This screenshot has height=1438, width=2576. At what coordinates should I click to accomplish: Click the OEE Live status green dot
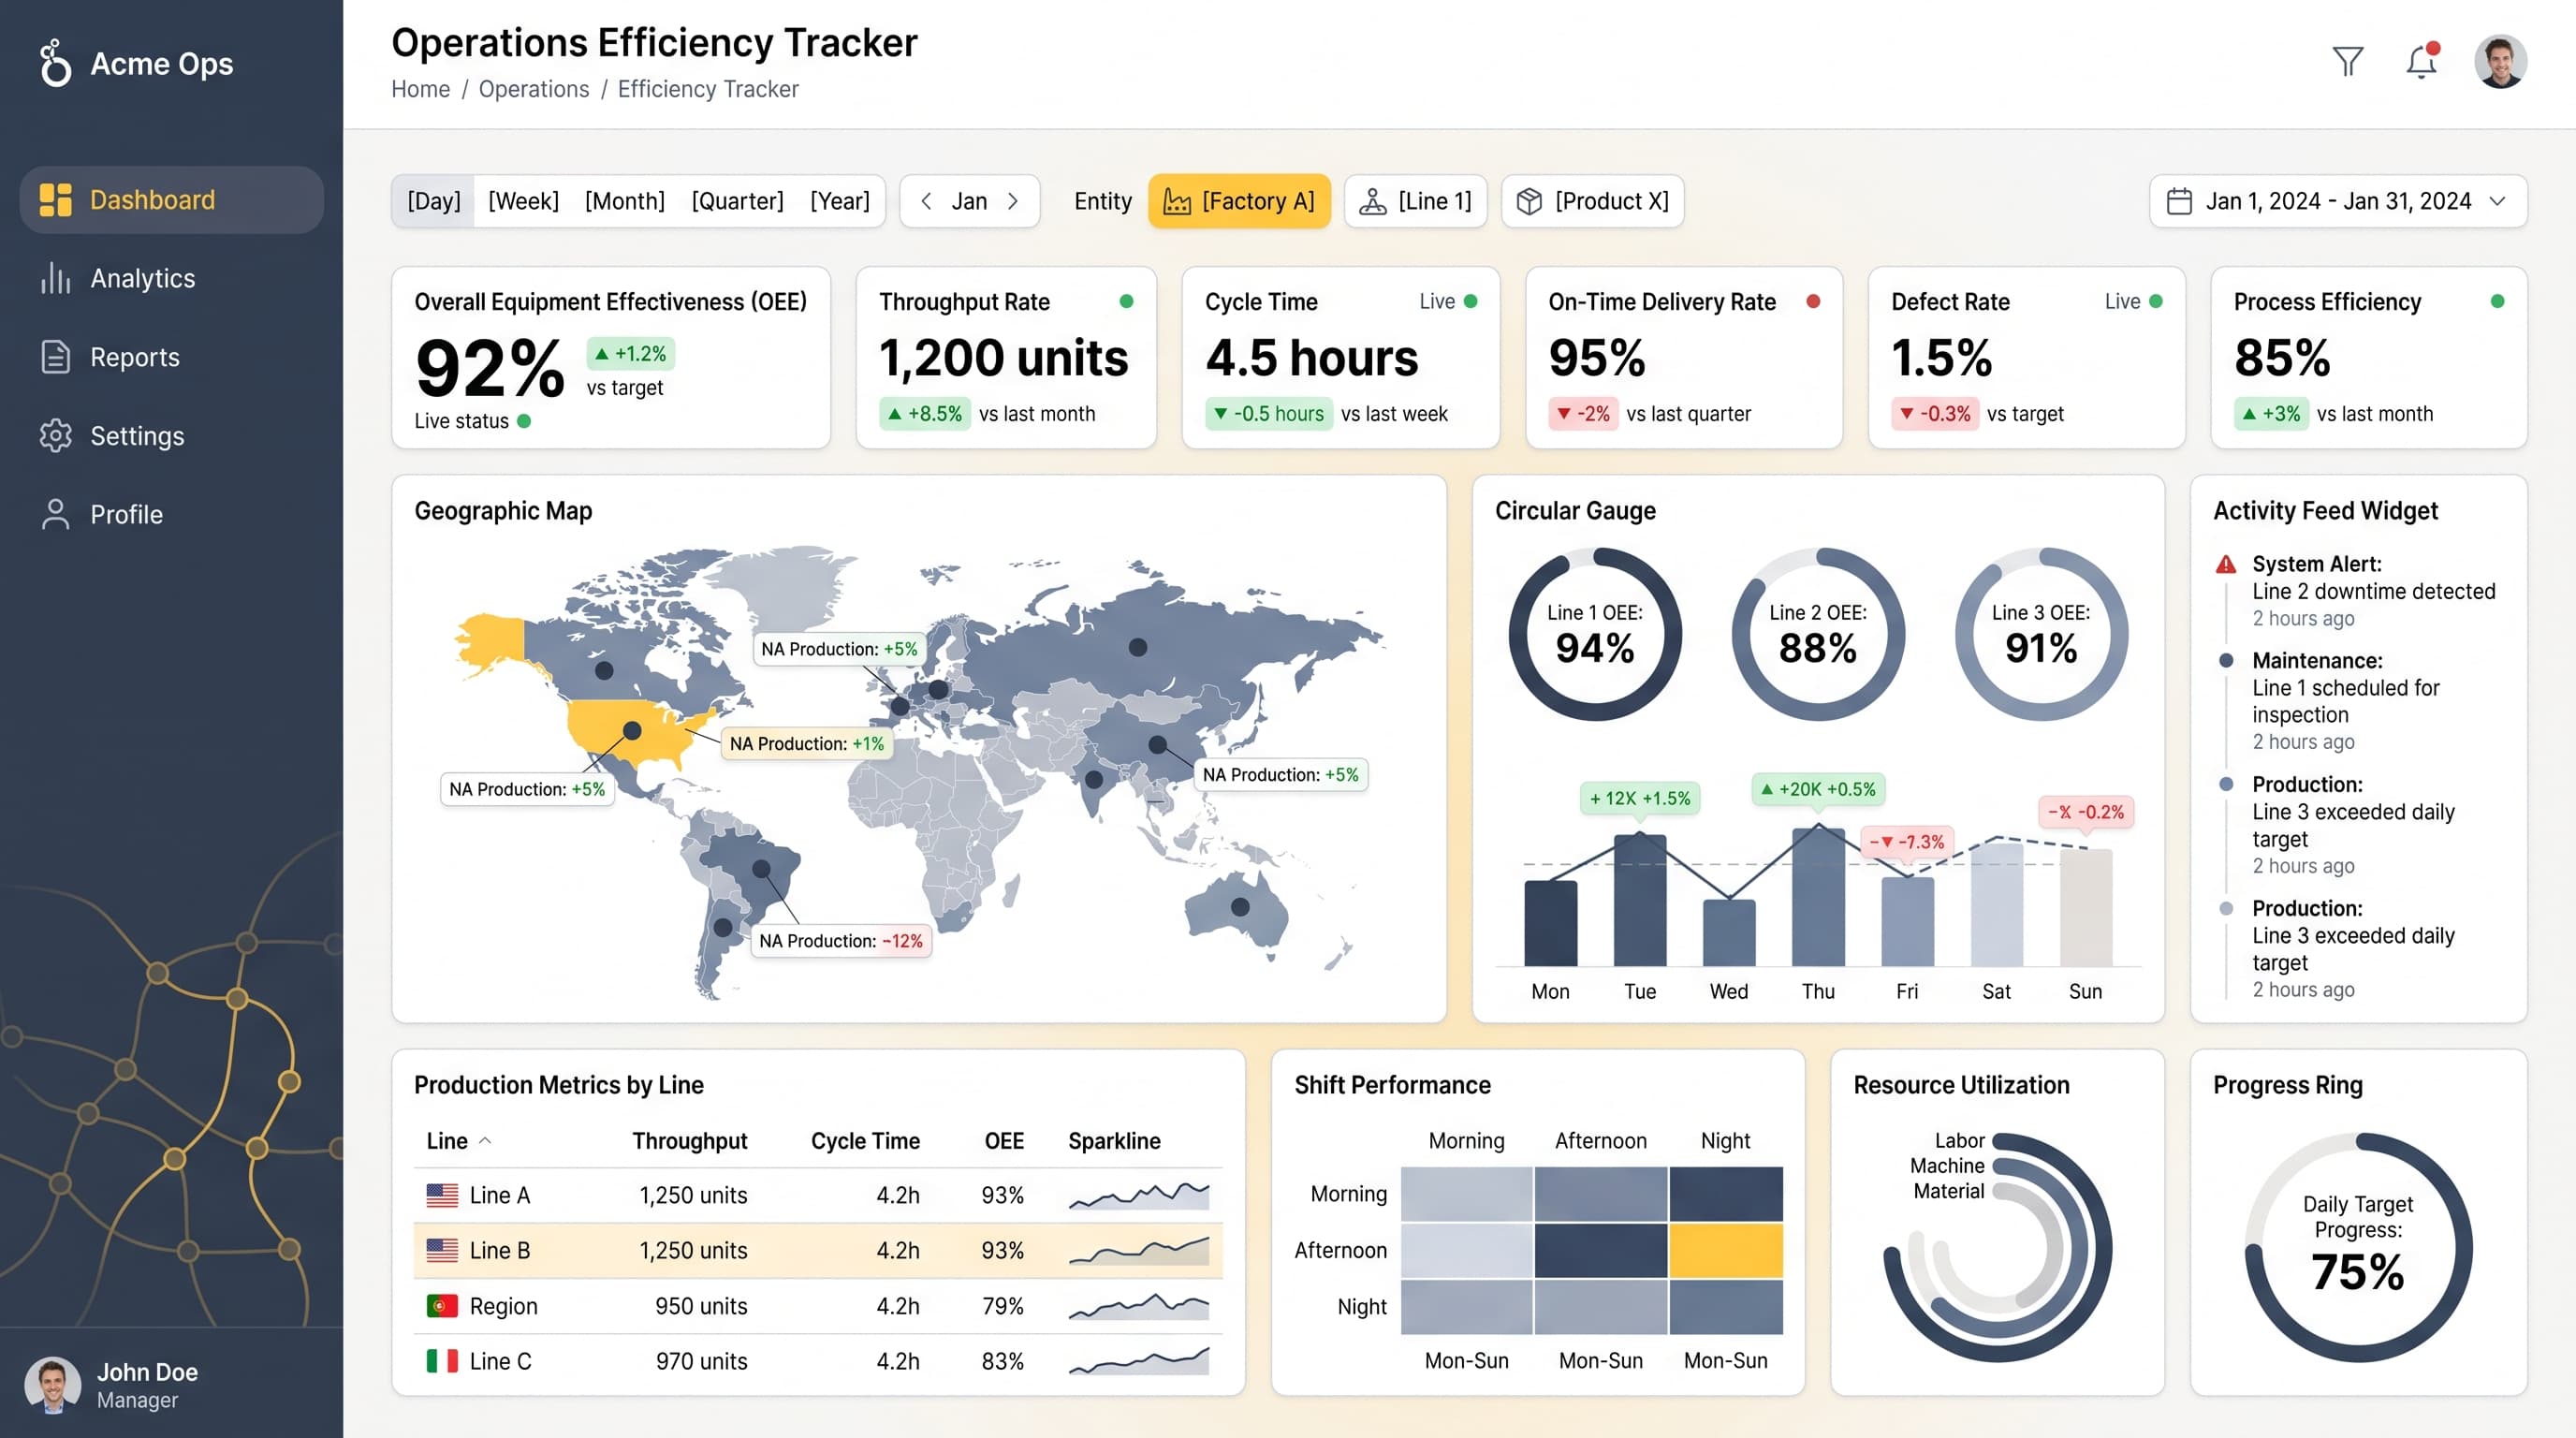(x=524, y=421)
